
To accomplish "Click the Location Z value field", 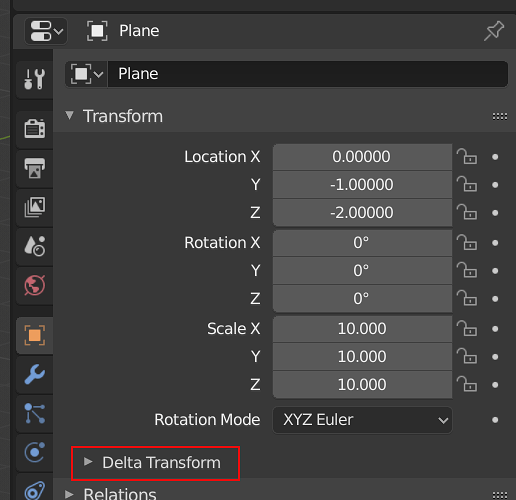I will click(x=362, y=213).
